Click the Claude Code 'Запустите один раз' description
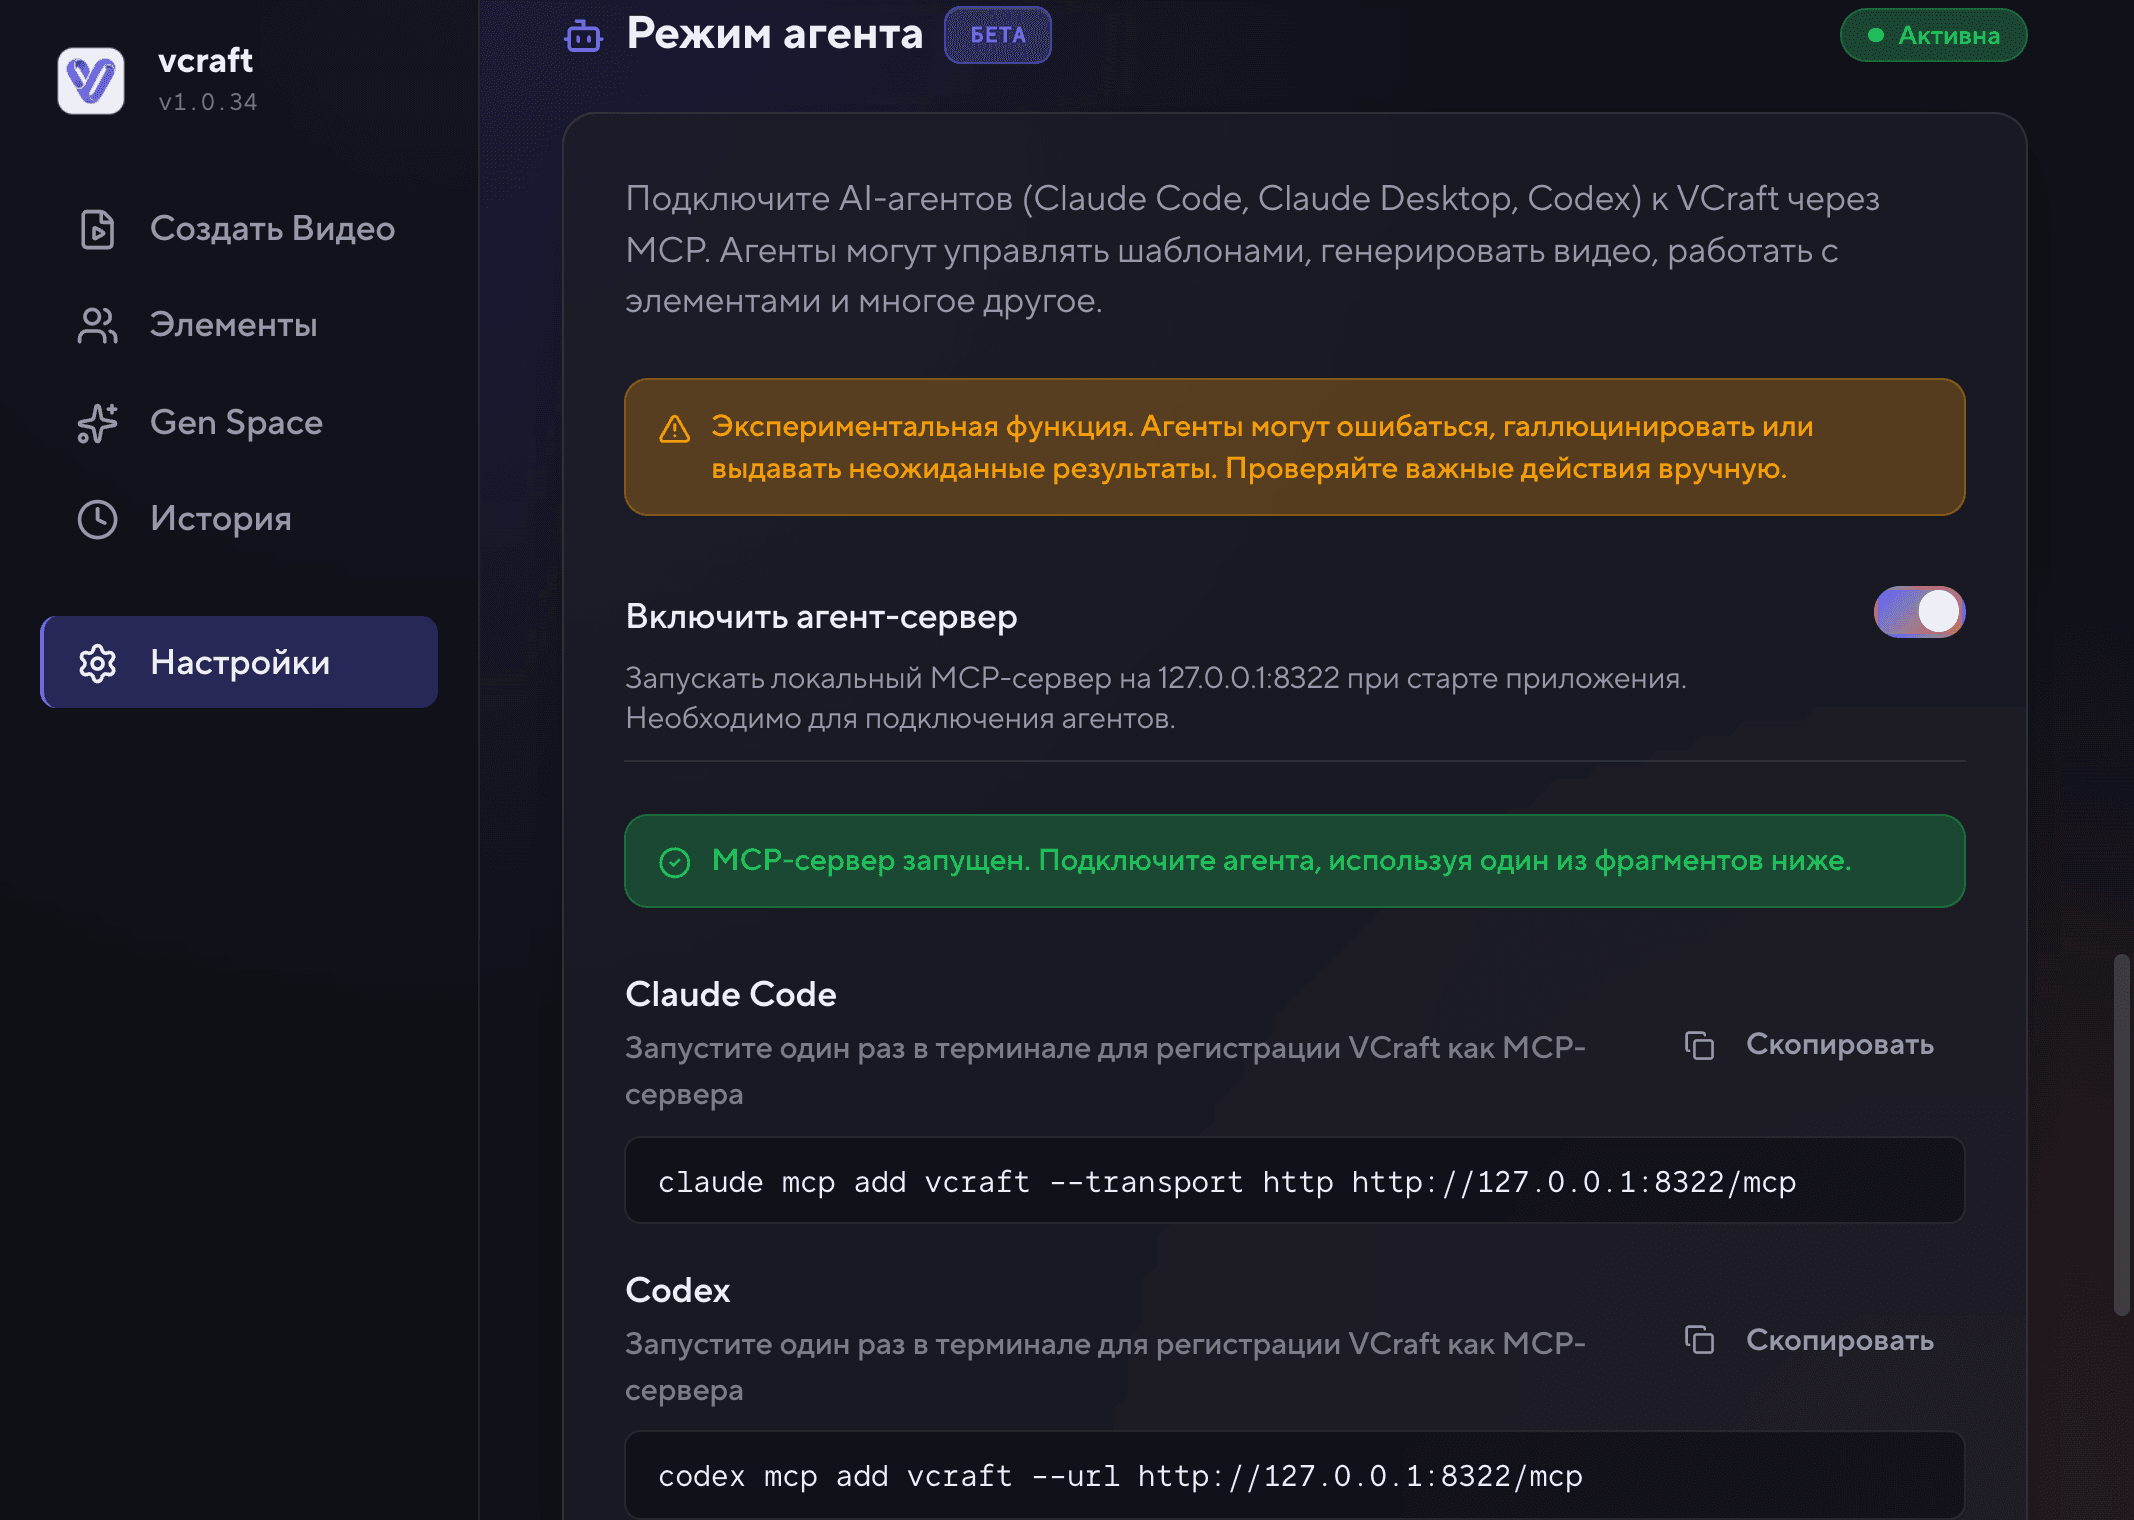Screen dimensions: 2134x1520 coord(1106,1071)
